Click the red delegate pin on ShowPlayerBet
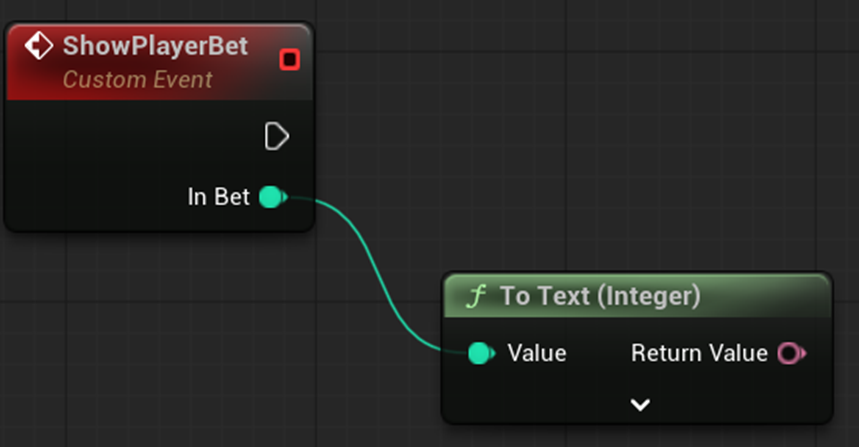 pos(290,60)
